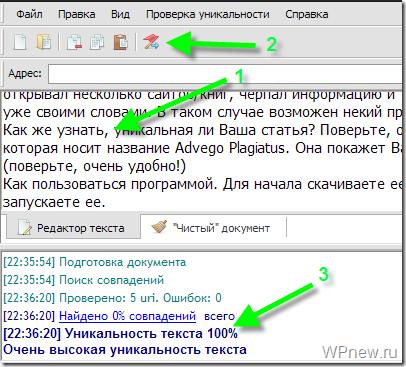This screenshot has height=367, width=406.
Task: Click the Уникальность текста 100% result line
Action: [120, 333]
